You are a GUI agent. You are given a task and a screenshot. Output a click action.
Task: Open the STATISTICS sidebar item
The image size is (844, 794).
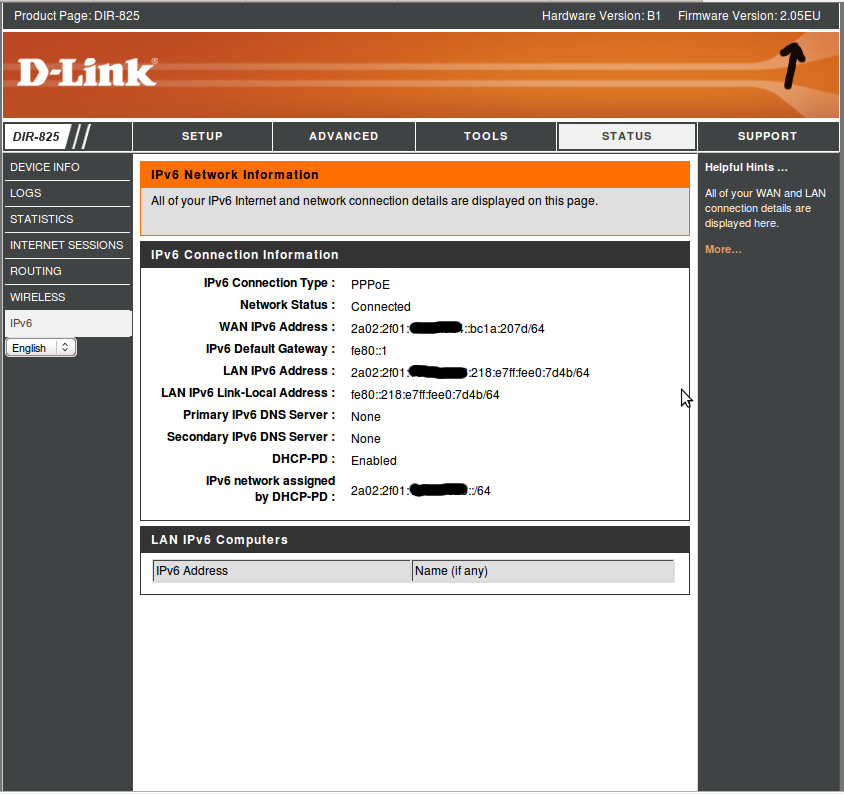[x=42, y=219]
